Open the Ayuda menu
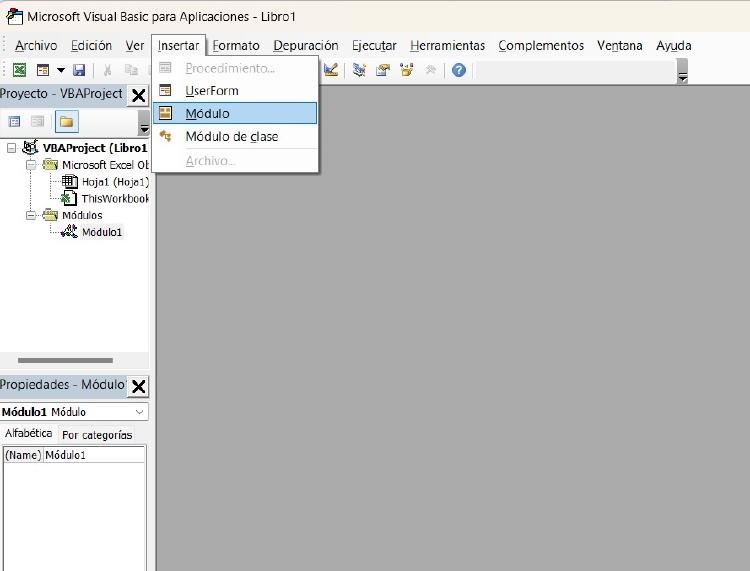Viewport: 750px width, 571px height. (x=673, y=45)
